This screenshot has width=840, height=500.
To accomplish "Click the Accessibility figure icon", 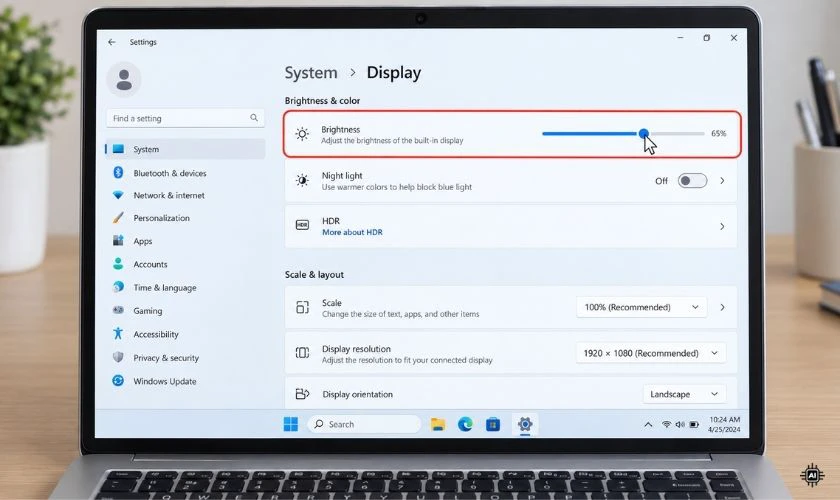I will point(118,333).
